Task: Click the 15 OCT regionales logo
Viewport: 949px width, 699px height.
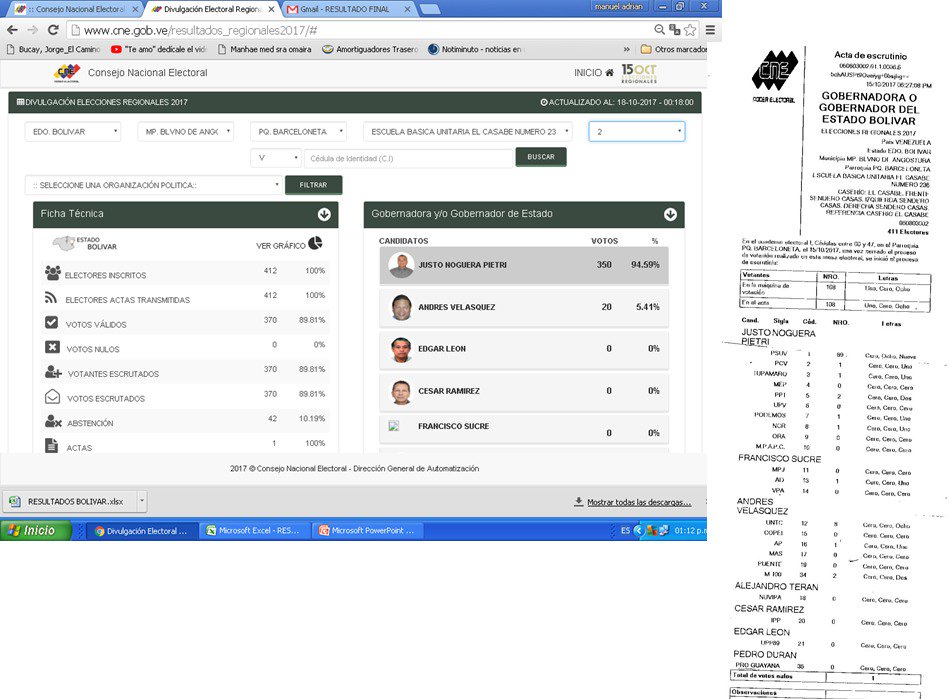Action: click(639, 73)
